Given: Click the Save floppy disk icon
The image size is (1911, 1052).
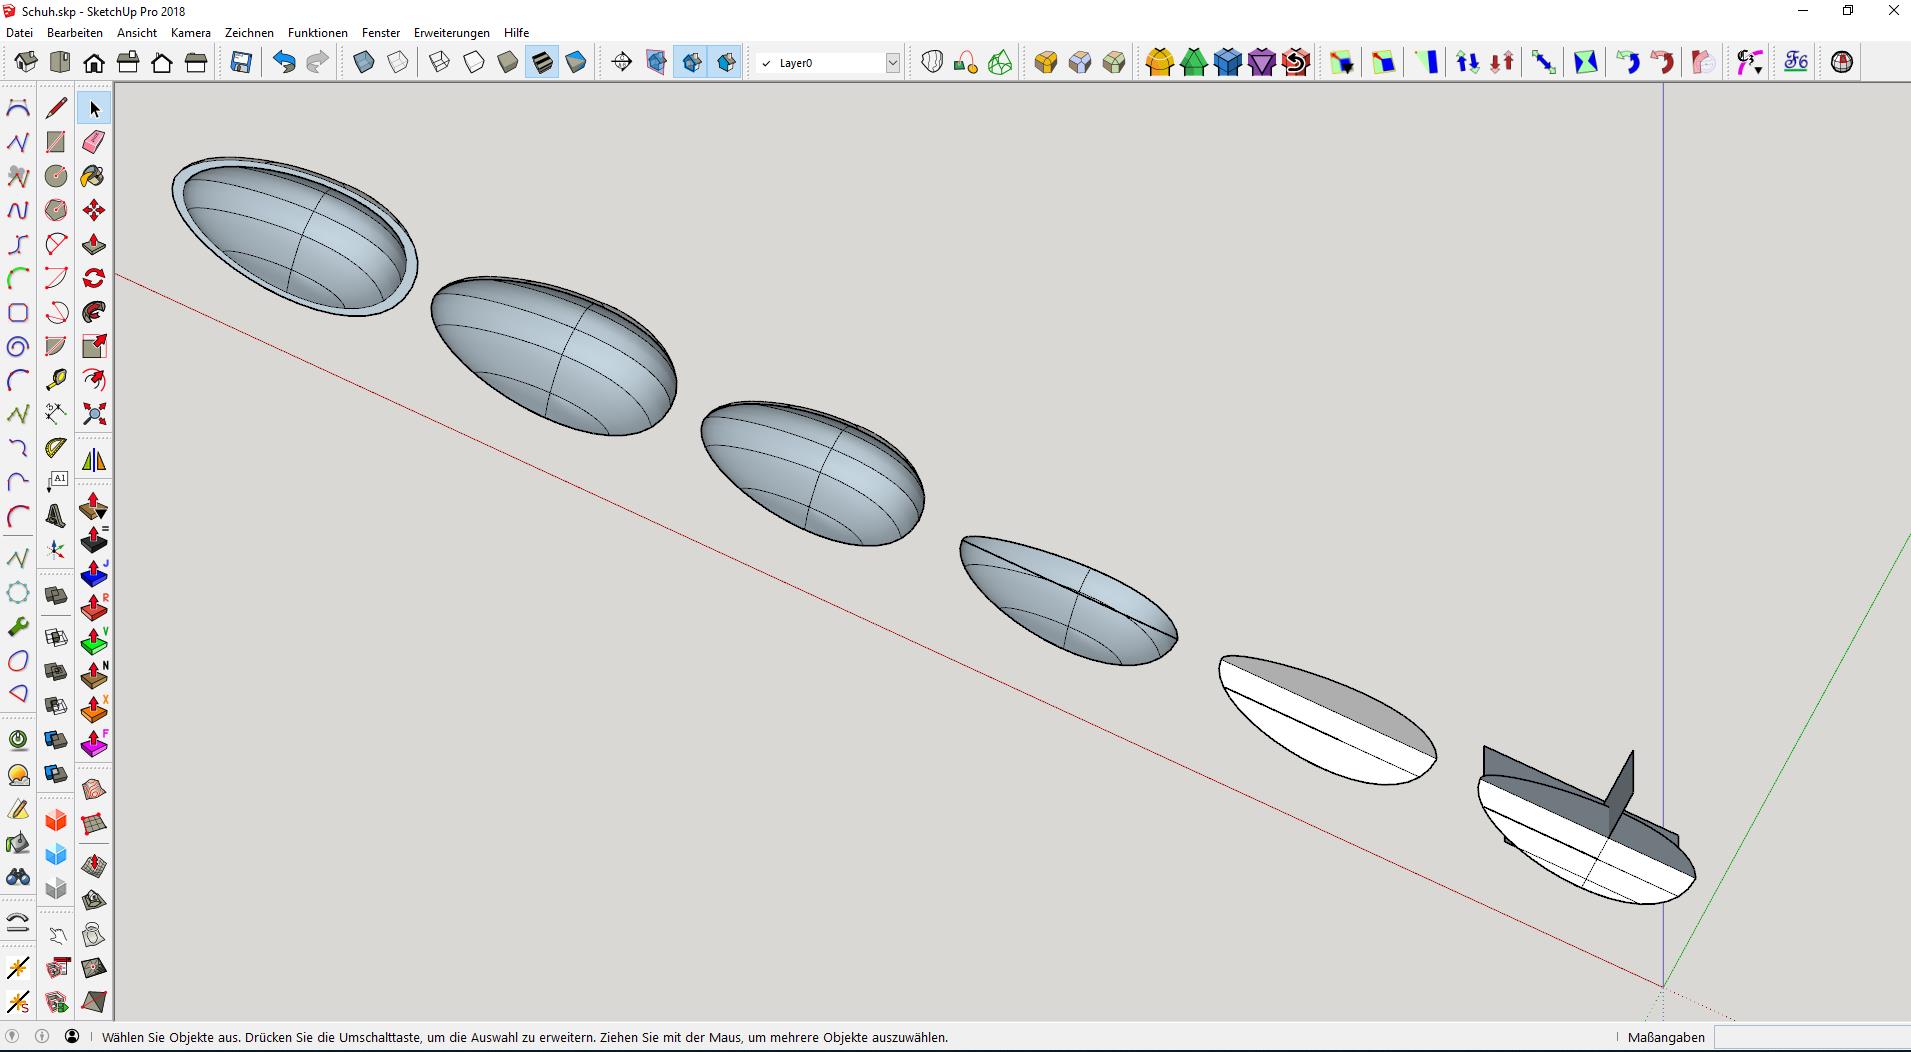Looking at the screenshot, I should pyautogui.click(x=241, y=62).
